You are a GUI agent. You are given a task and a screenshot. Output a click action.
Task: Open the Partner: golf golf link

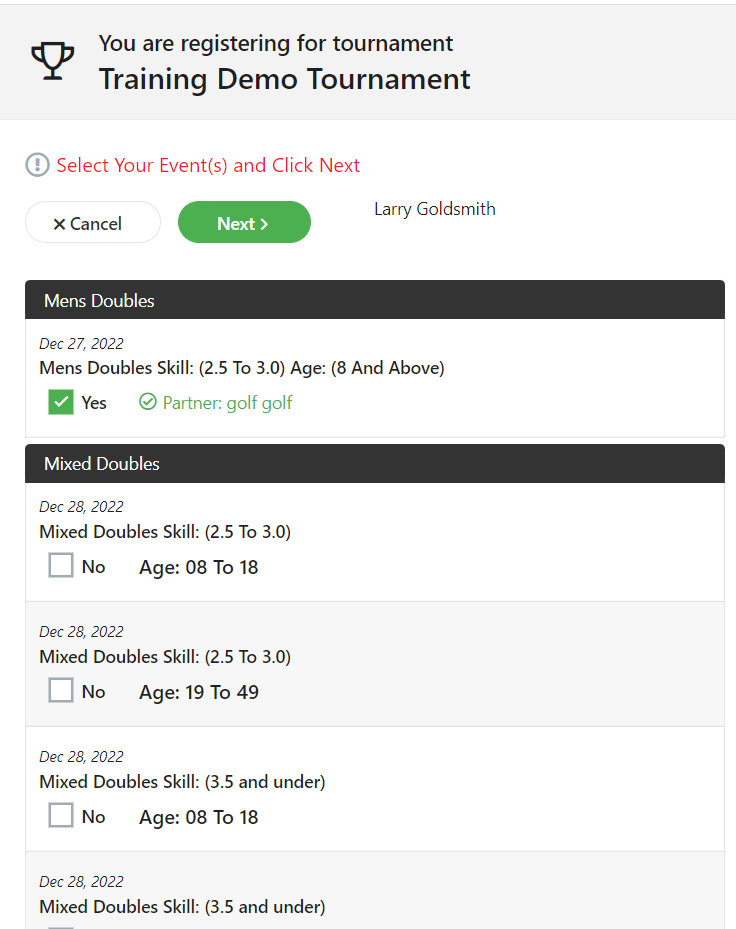tap(227, 403)
